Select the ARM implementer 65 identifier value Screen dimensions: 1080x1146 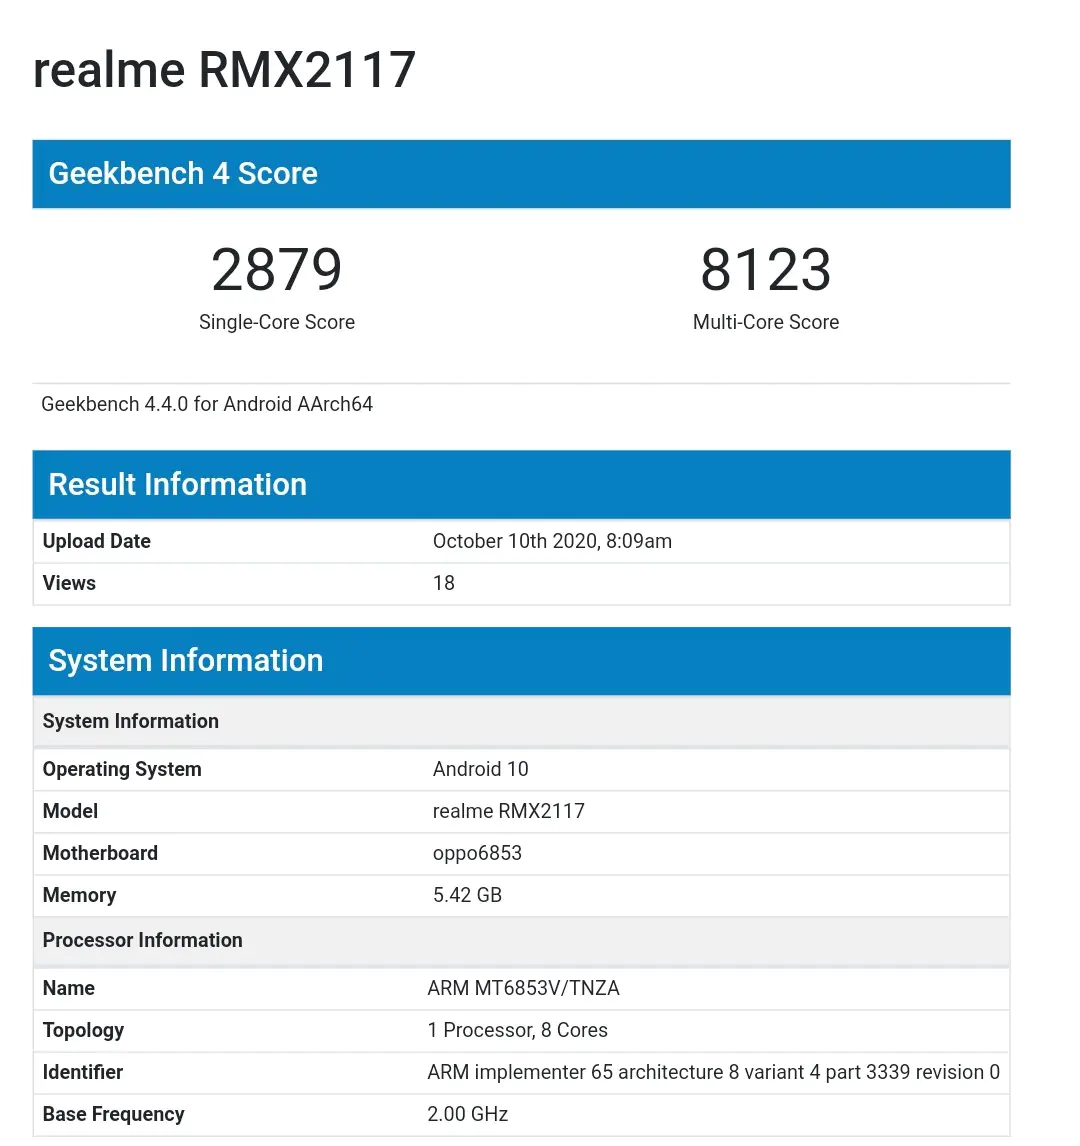click(713, 1072)
